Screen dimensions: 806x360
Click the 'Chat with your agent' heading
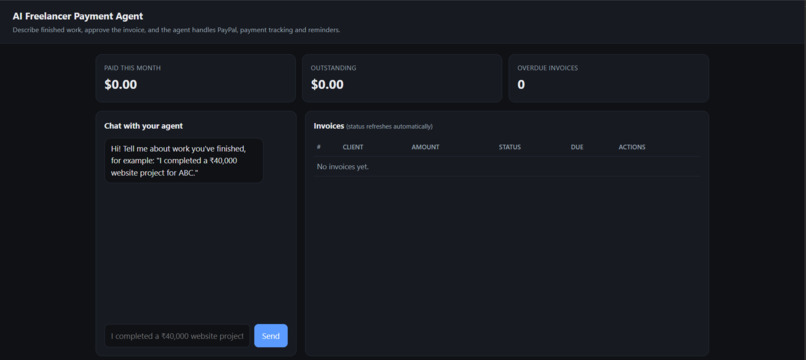click(143, 126)
